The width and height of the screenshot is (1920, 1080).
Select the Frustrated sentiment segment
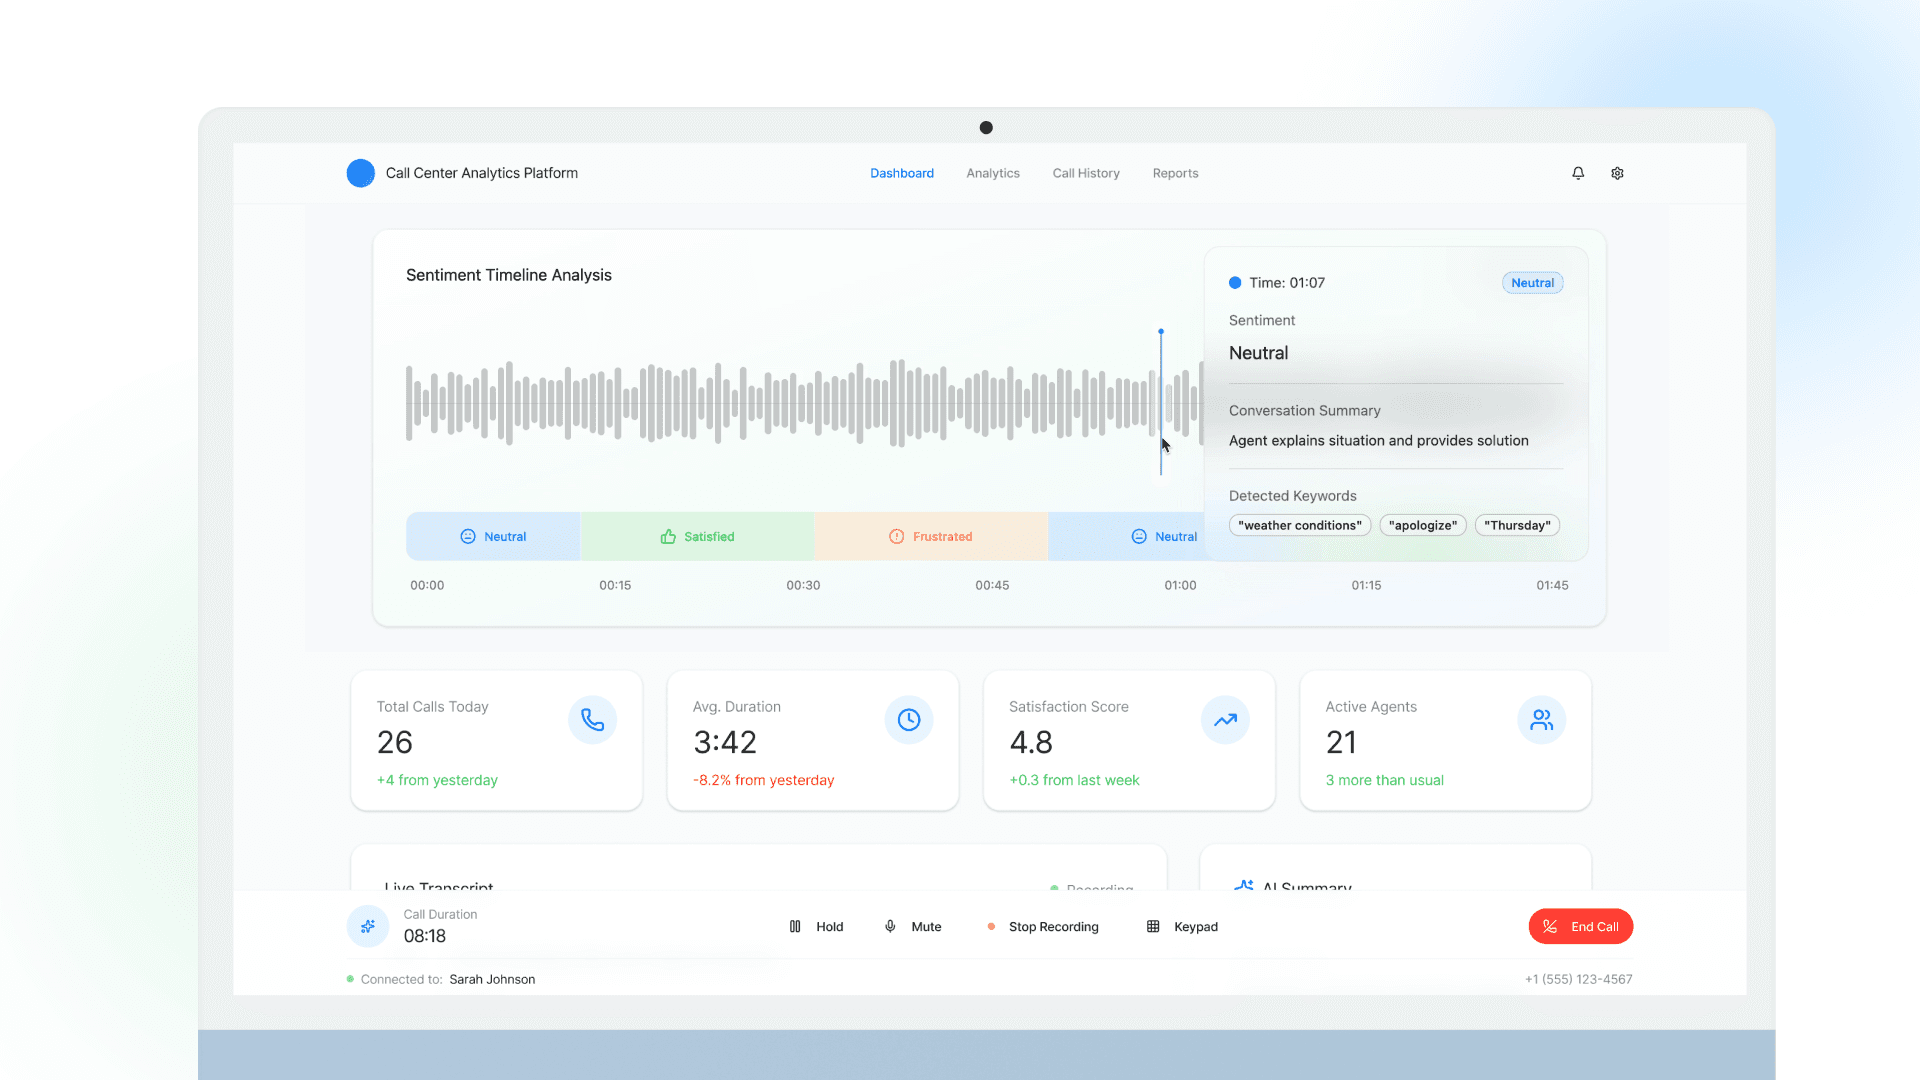pyautogui.click(x=931, y=537)
